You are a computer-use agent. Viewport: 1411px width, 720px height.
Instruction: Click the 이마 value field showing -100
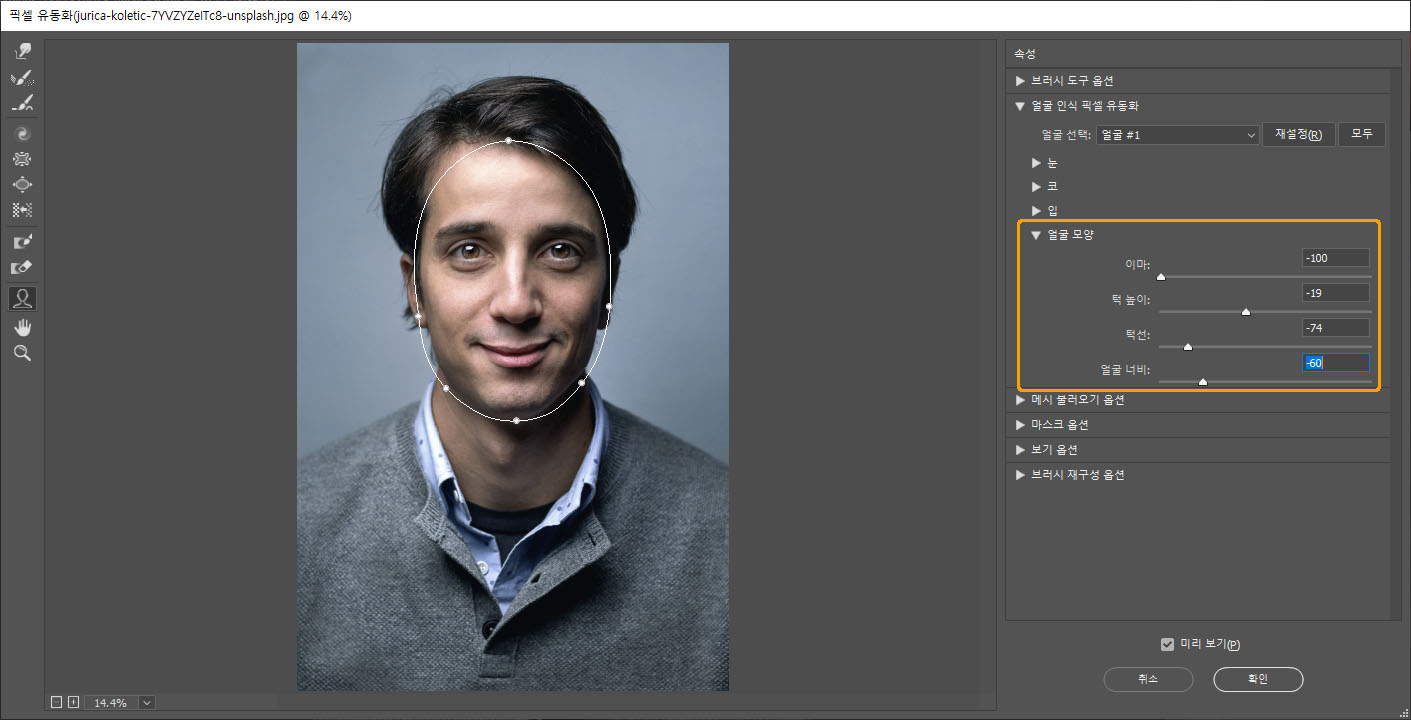(1336, 258)
